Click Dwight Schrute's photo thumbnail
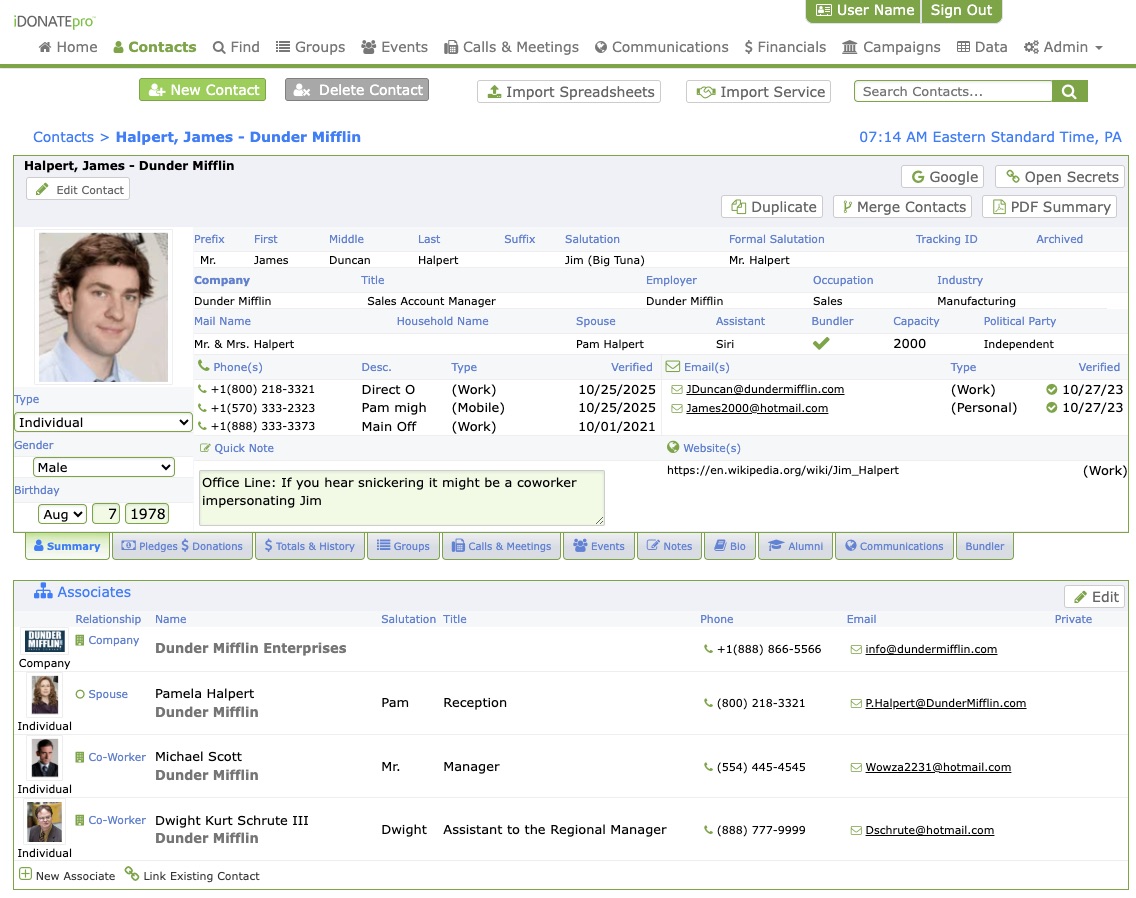 45,822
